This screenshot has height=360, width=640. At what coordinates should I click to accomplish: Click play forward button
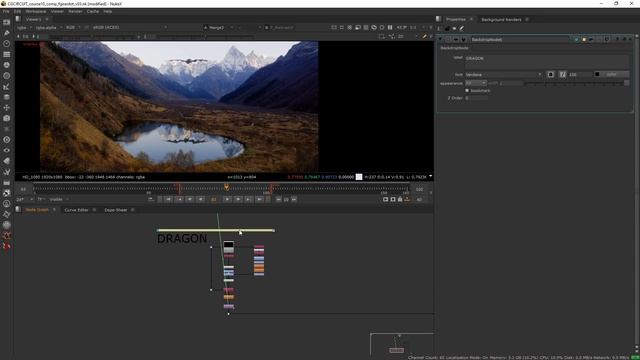point(227,199)
